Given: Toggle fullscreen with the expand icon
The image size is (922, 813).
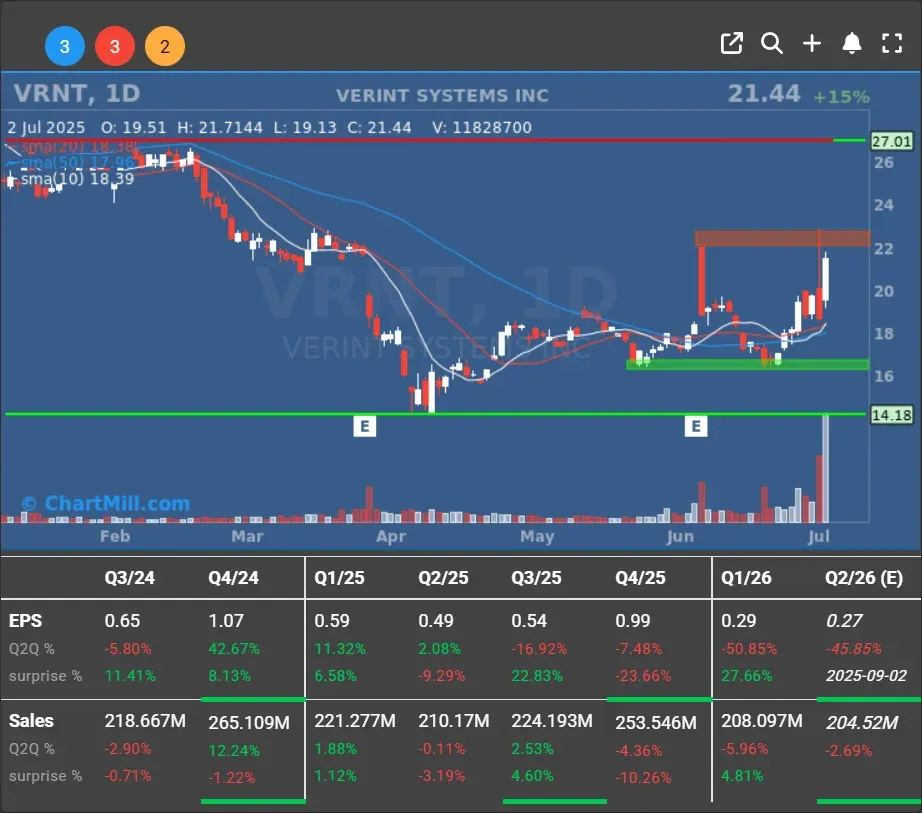Looking at the screenshot, I should (x=892, y=44).
